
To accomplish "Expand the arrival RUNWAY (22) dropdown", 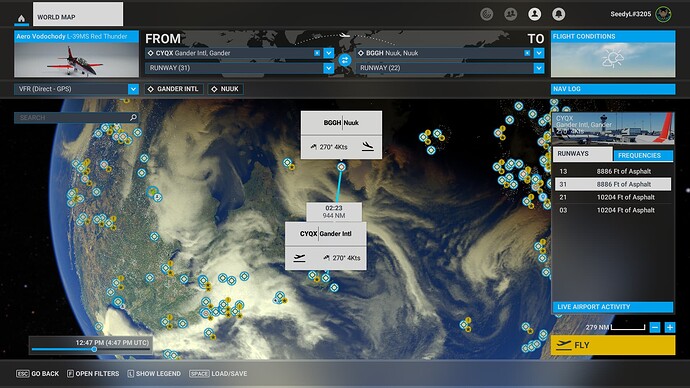I will pyautogui.click(x=539, y=68).
